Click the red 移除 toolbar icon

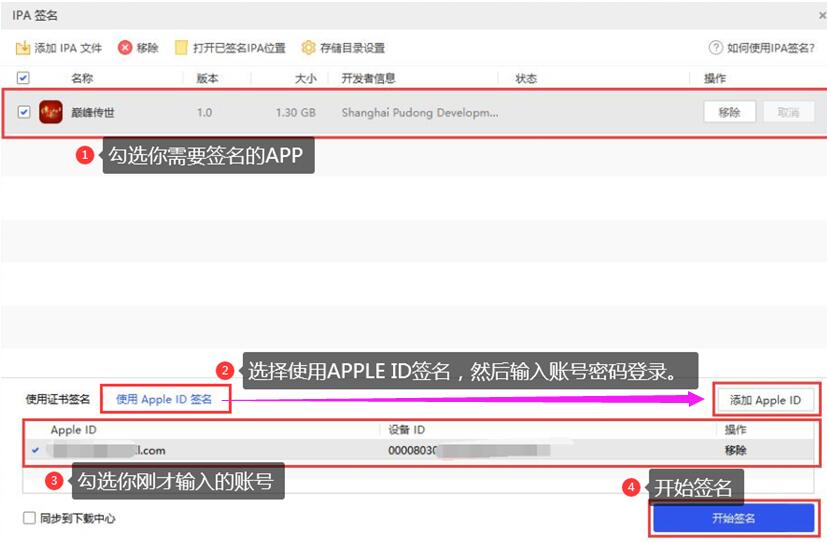(125, 48)
